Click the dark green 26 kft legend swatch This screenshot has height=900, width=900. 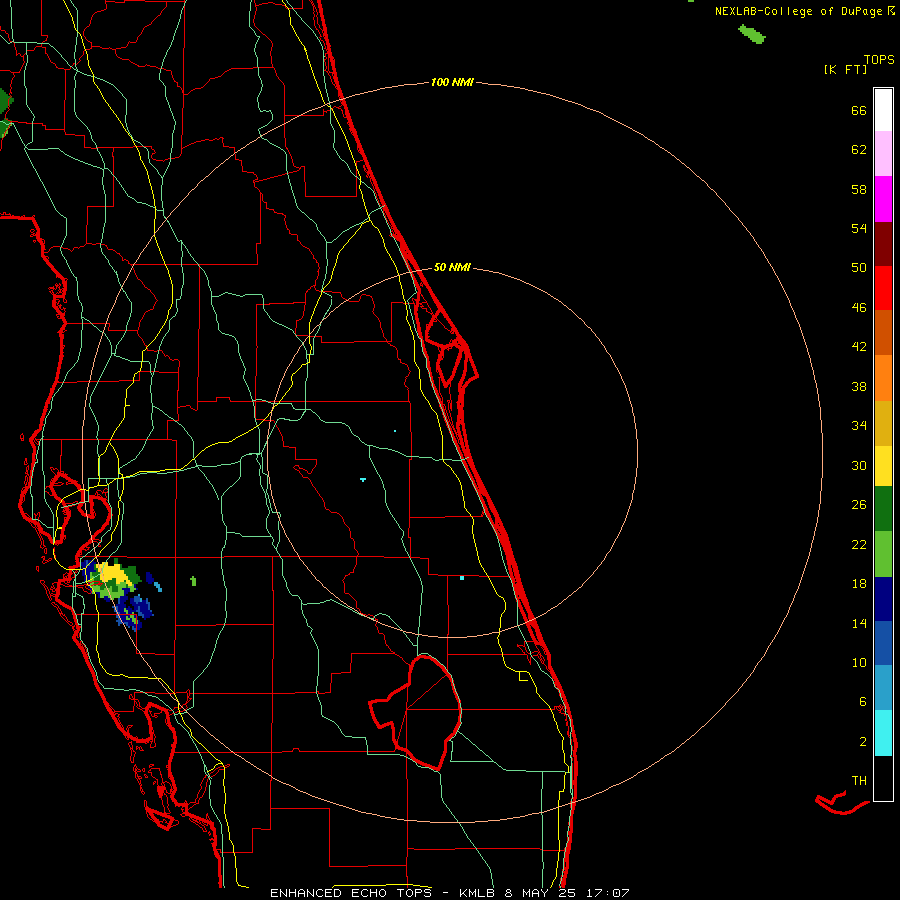883,508
